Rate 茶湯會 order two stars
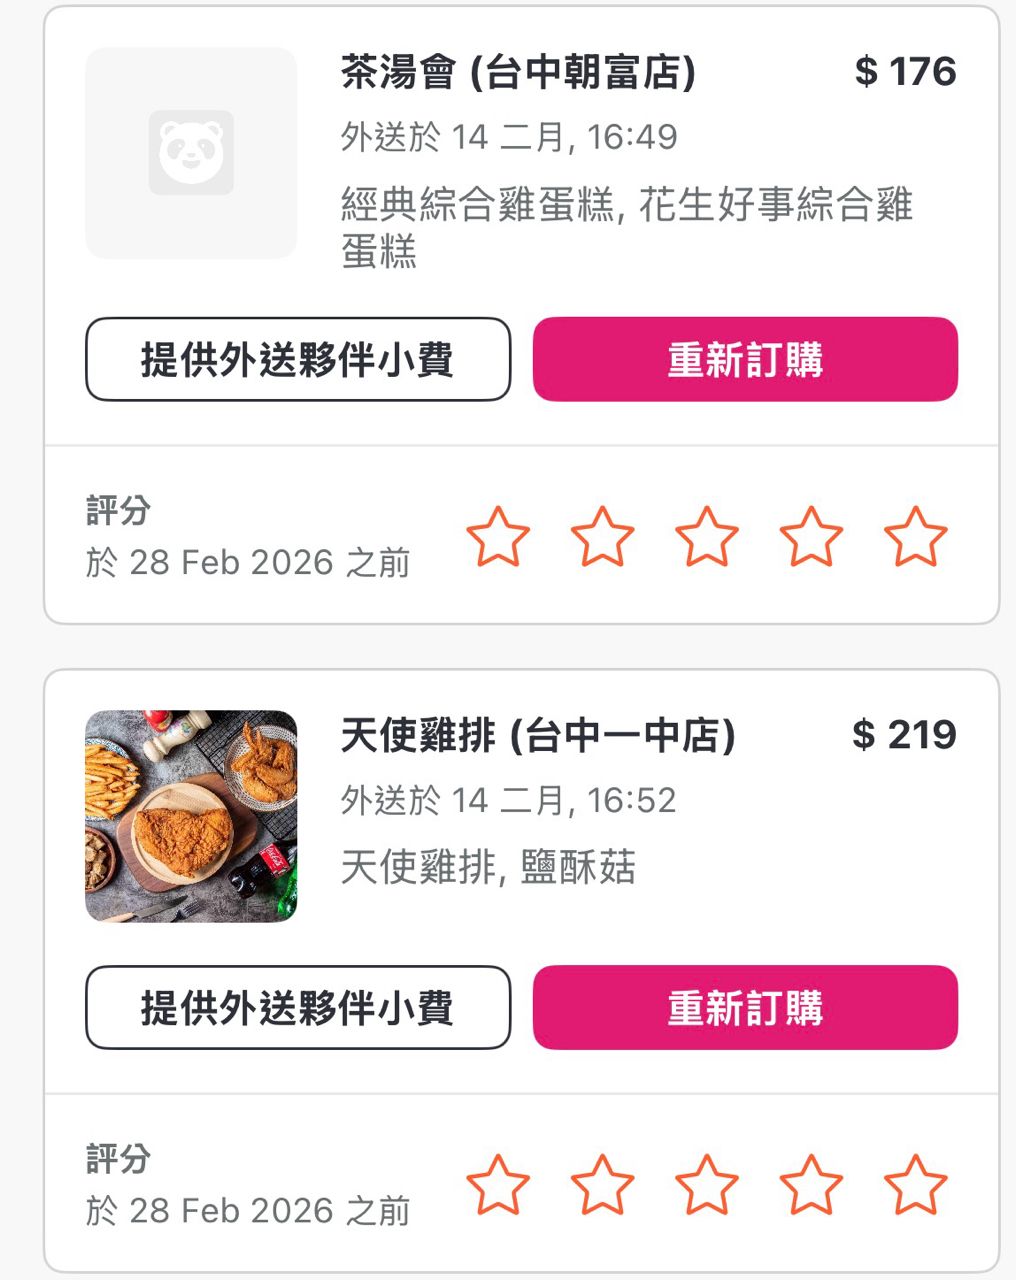Image resolution: width=1016 pixels, height=1280 pixels. 602,536
